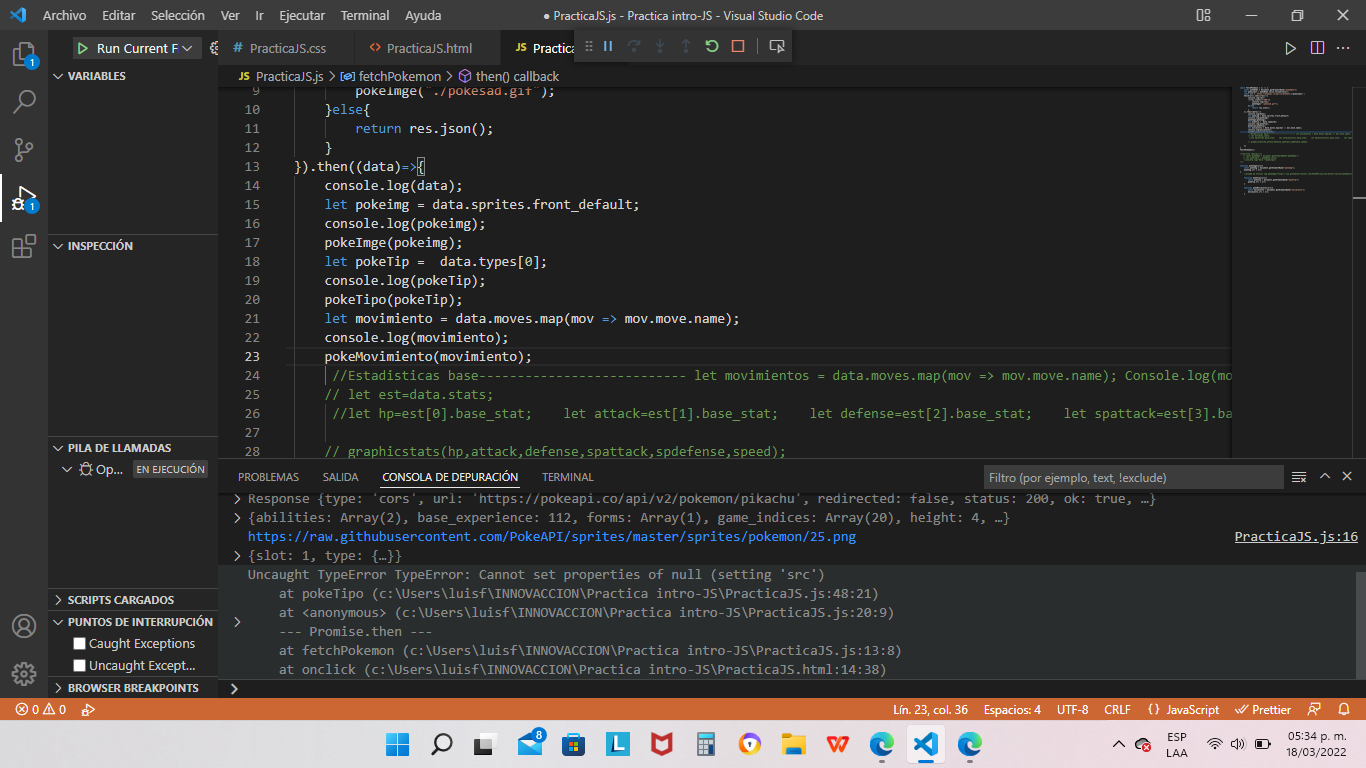Restart the debug session
The height and width of the screenshot is (768, 1366).
[710, 46]
